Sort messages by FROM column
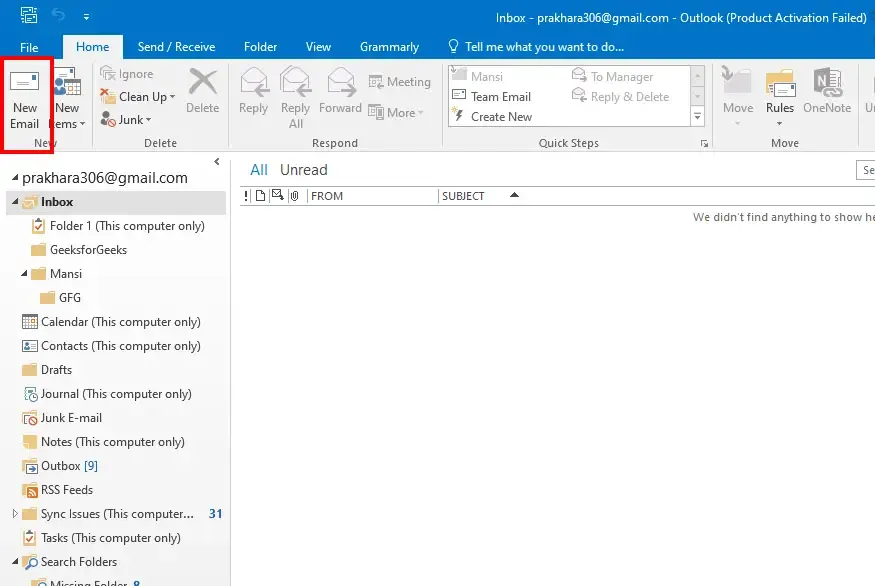The image size is (875, 586). tap(372, 196)
